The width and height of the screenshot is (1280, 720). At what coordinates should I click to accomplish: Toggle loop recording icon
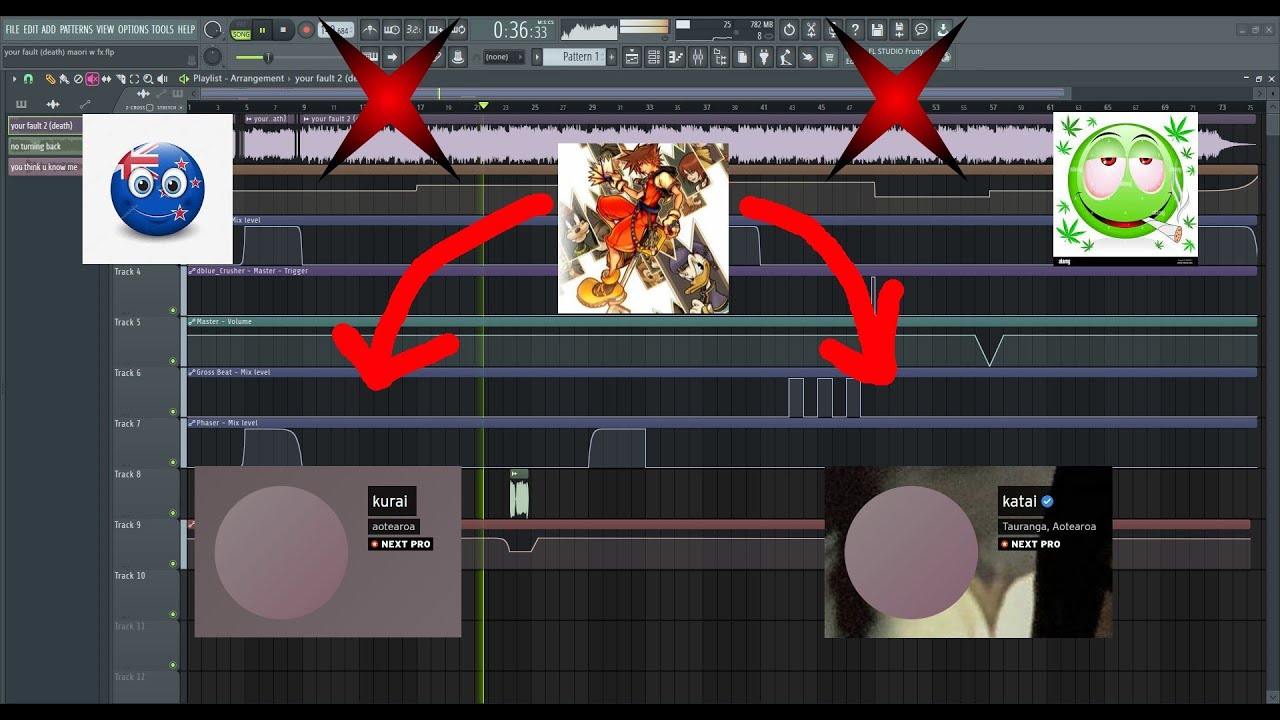(x=458, y=30)
